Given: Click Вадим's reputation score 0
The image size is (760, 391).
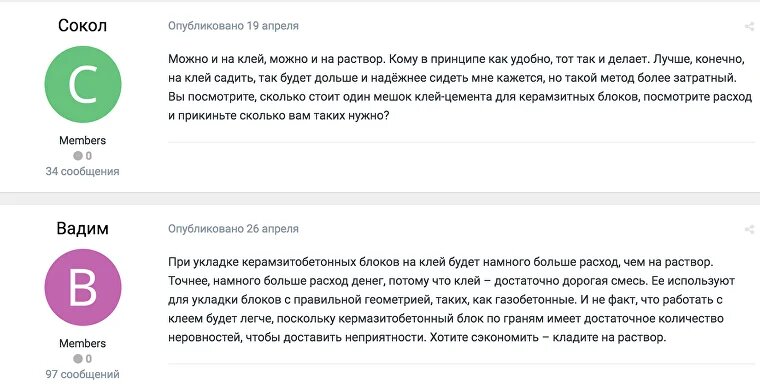Looking at the screenshot, I should [x=89, y=359].
